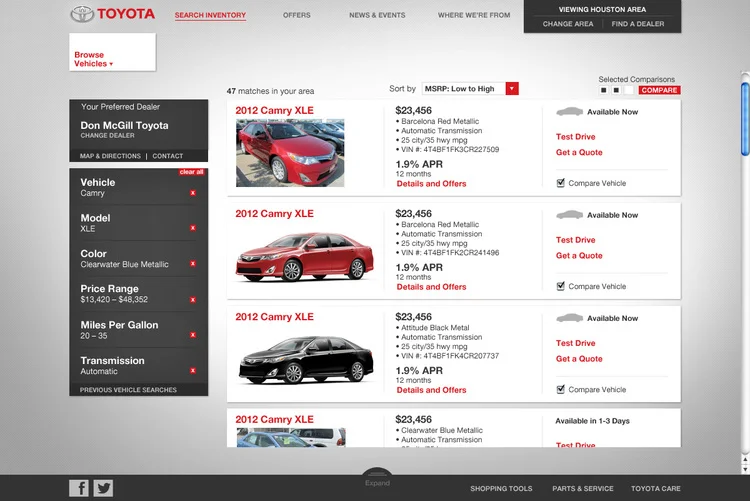Click clear all filters button
Image resolution: width=750 pixels, height=501 pixels.
click(192, 172)
